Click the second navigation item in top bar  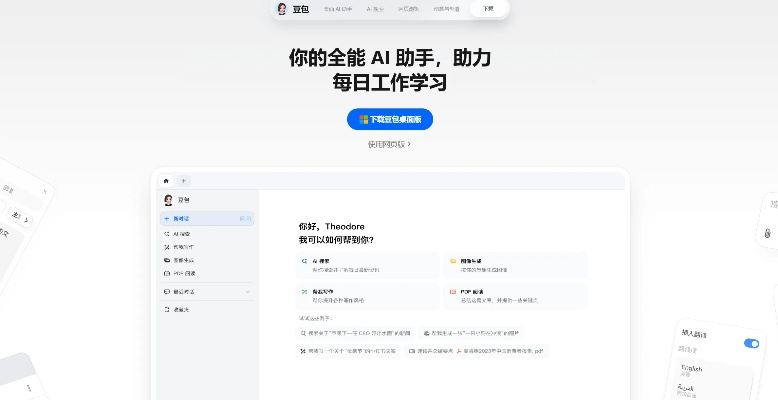click(x=373, y=9)
